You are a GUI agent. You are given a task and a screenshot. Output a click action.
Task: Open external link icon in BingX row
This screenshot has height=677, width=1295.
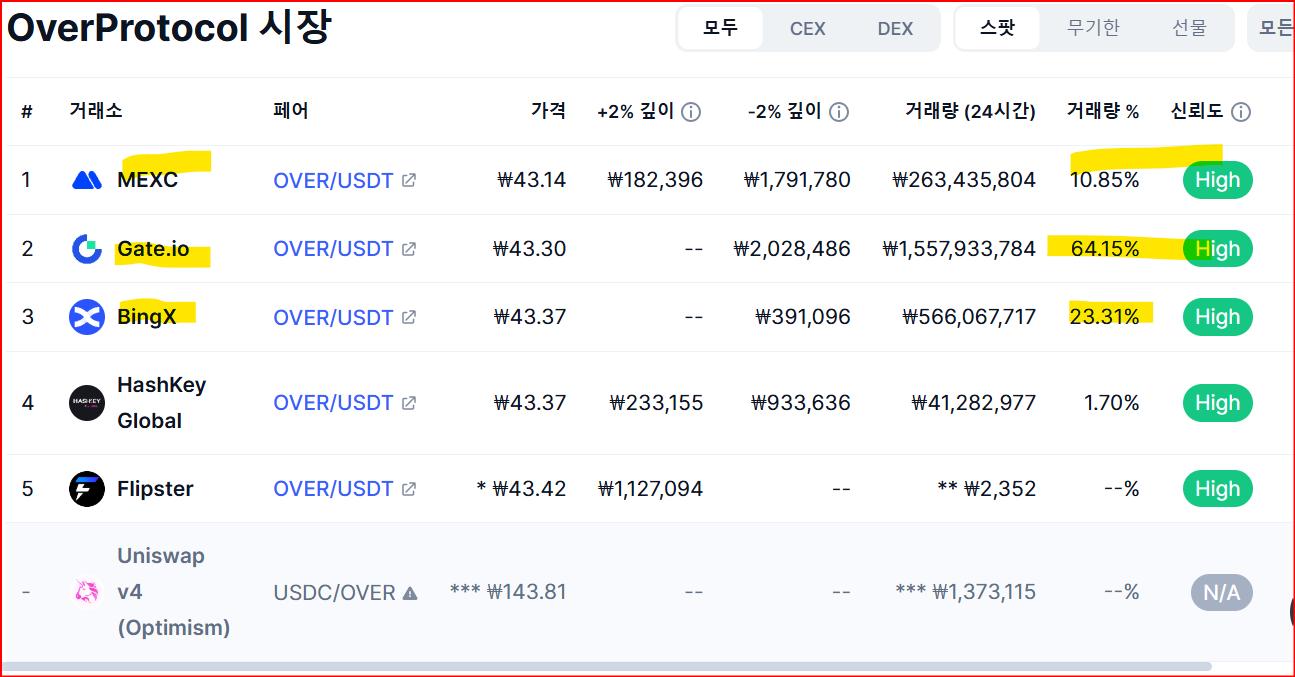[409, 317]
